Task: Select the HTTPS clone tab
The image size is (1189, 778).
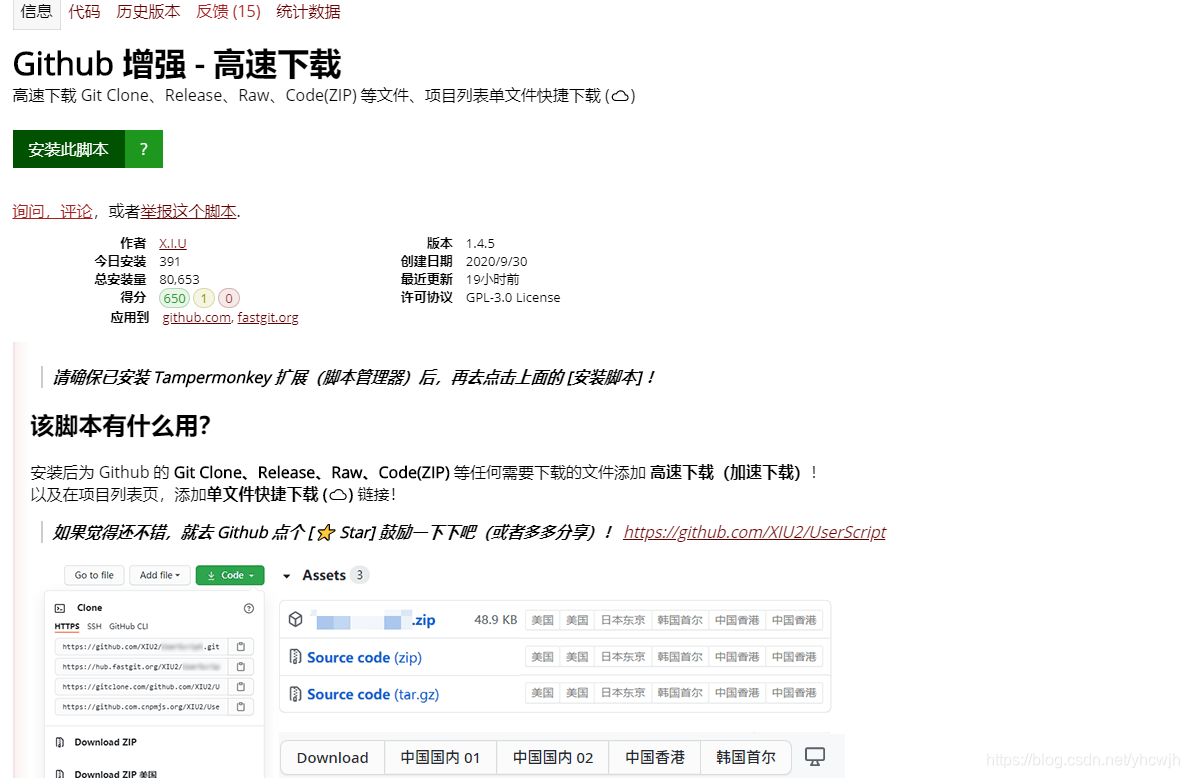Action: (x=67, y=626)
